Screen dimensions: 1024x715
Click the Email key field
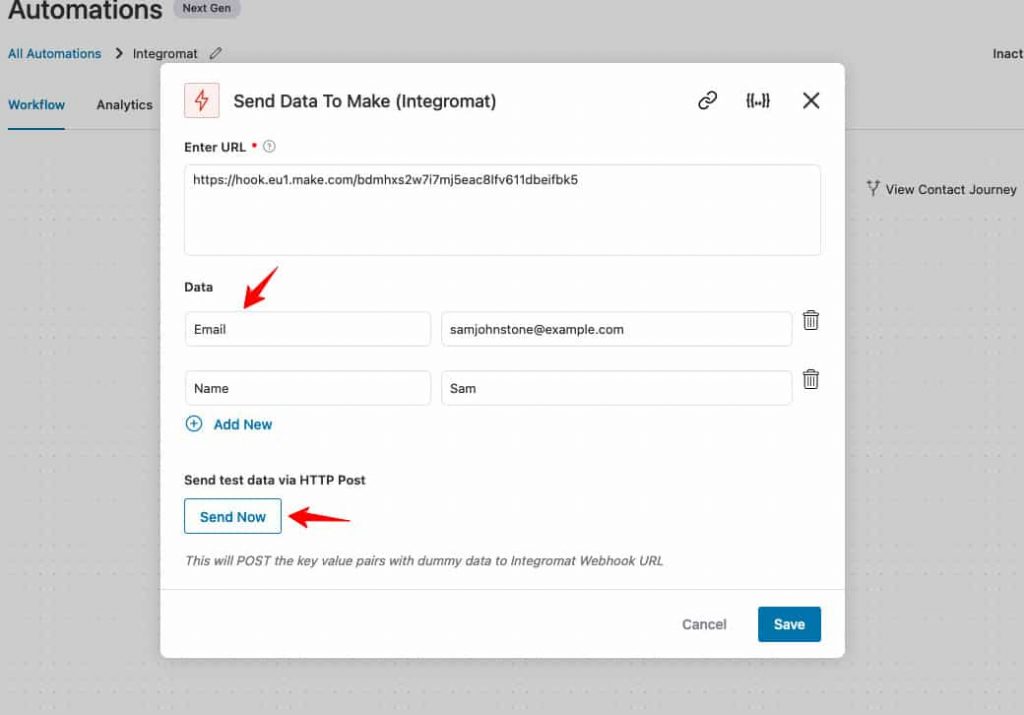tap(308, 329)
